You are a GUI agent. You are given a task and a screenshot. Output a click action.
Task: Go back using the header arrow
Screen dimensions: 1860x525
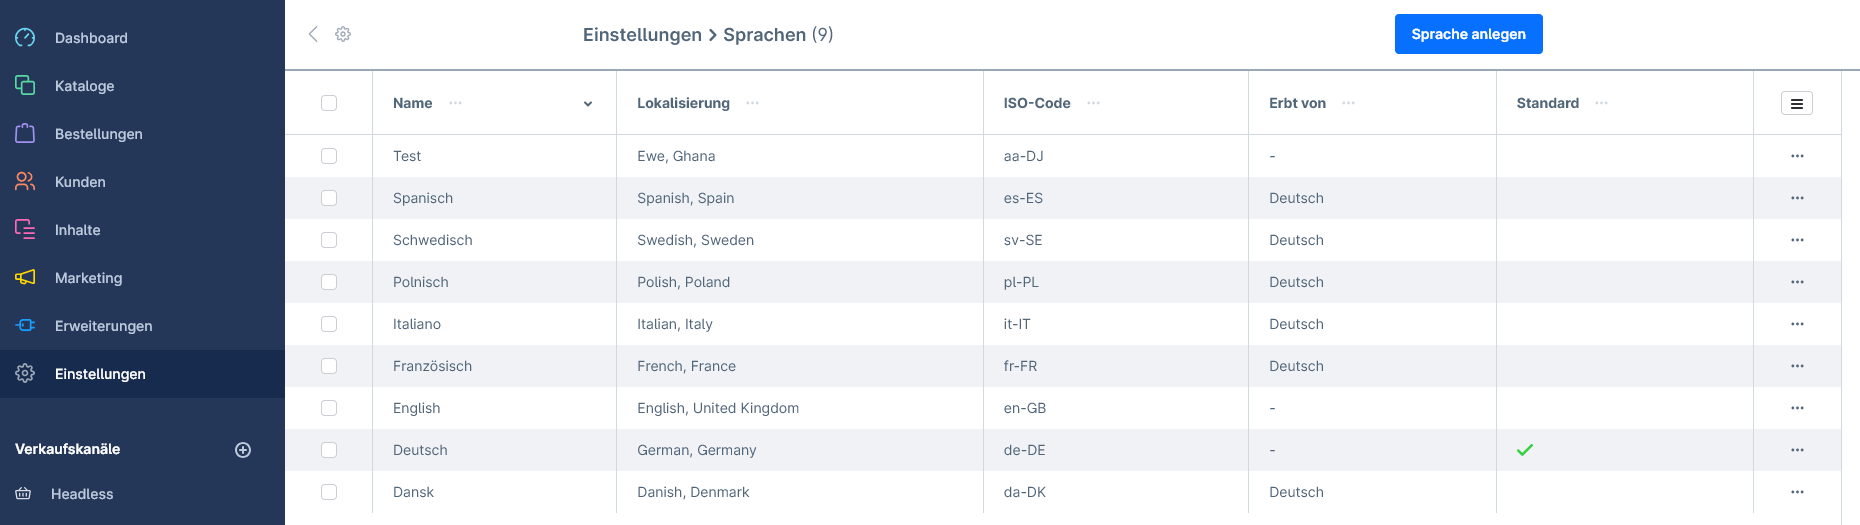click(x=313, y=34)
